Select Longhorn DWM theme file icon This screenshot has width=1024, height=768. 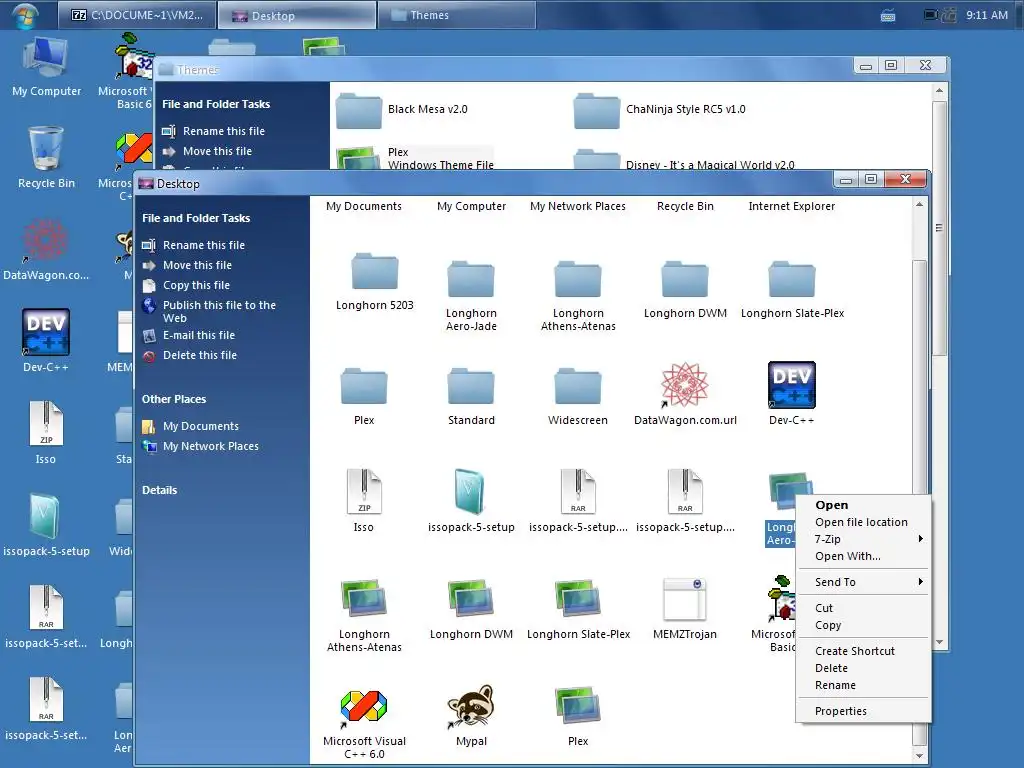coord(471,598)
